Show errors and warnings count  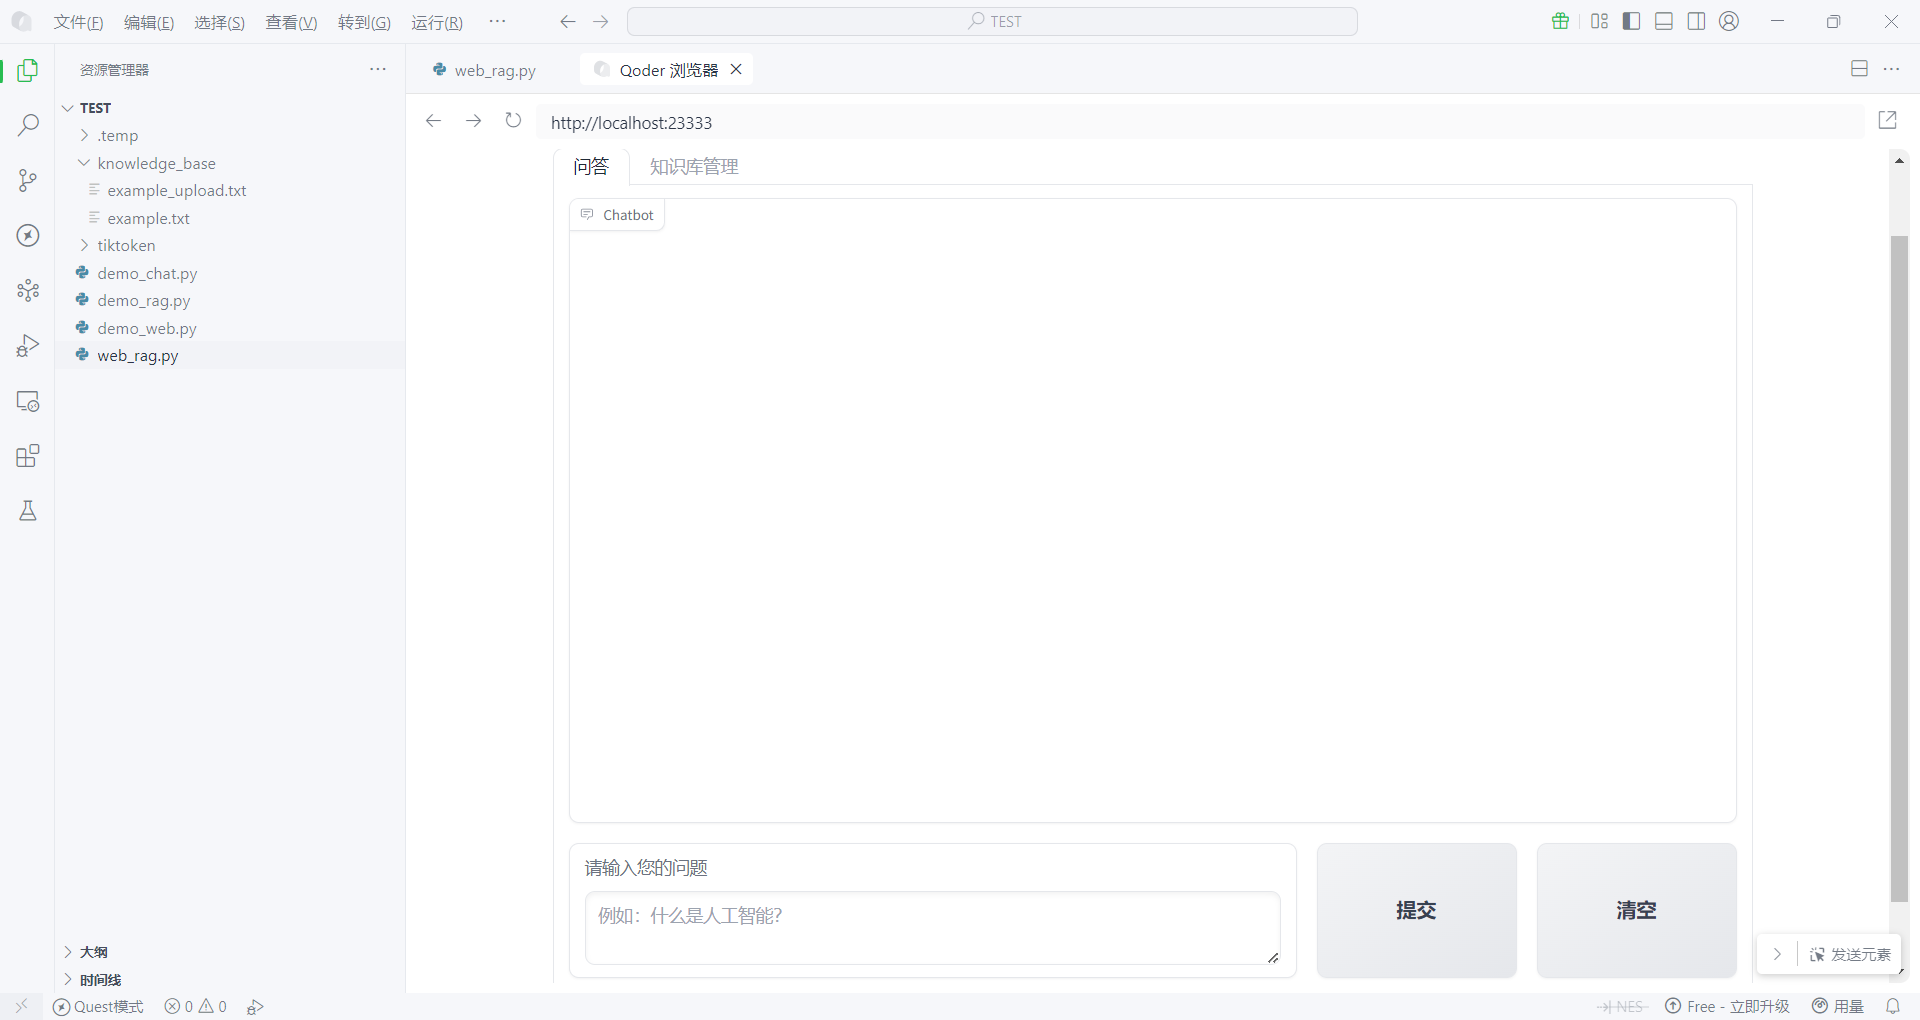pyautogui.click(x=196, y=1006)
